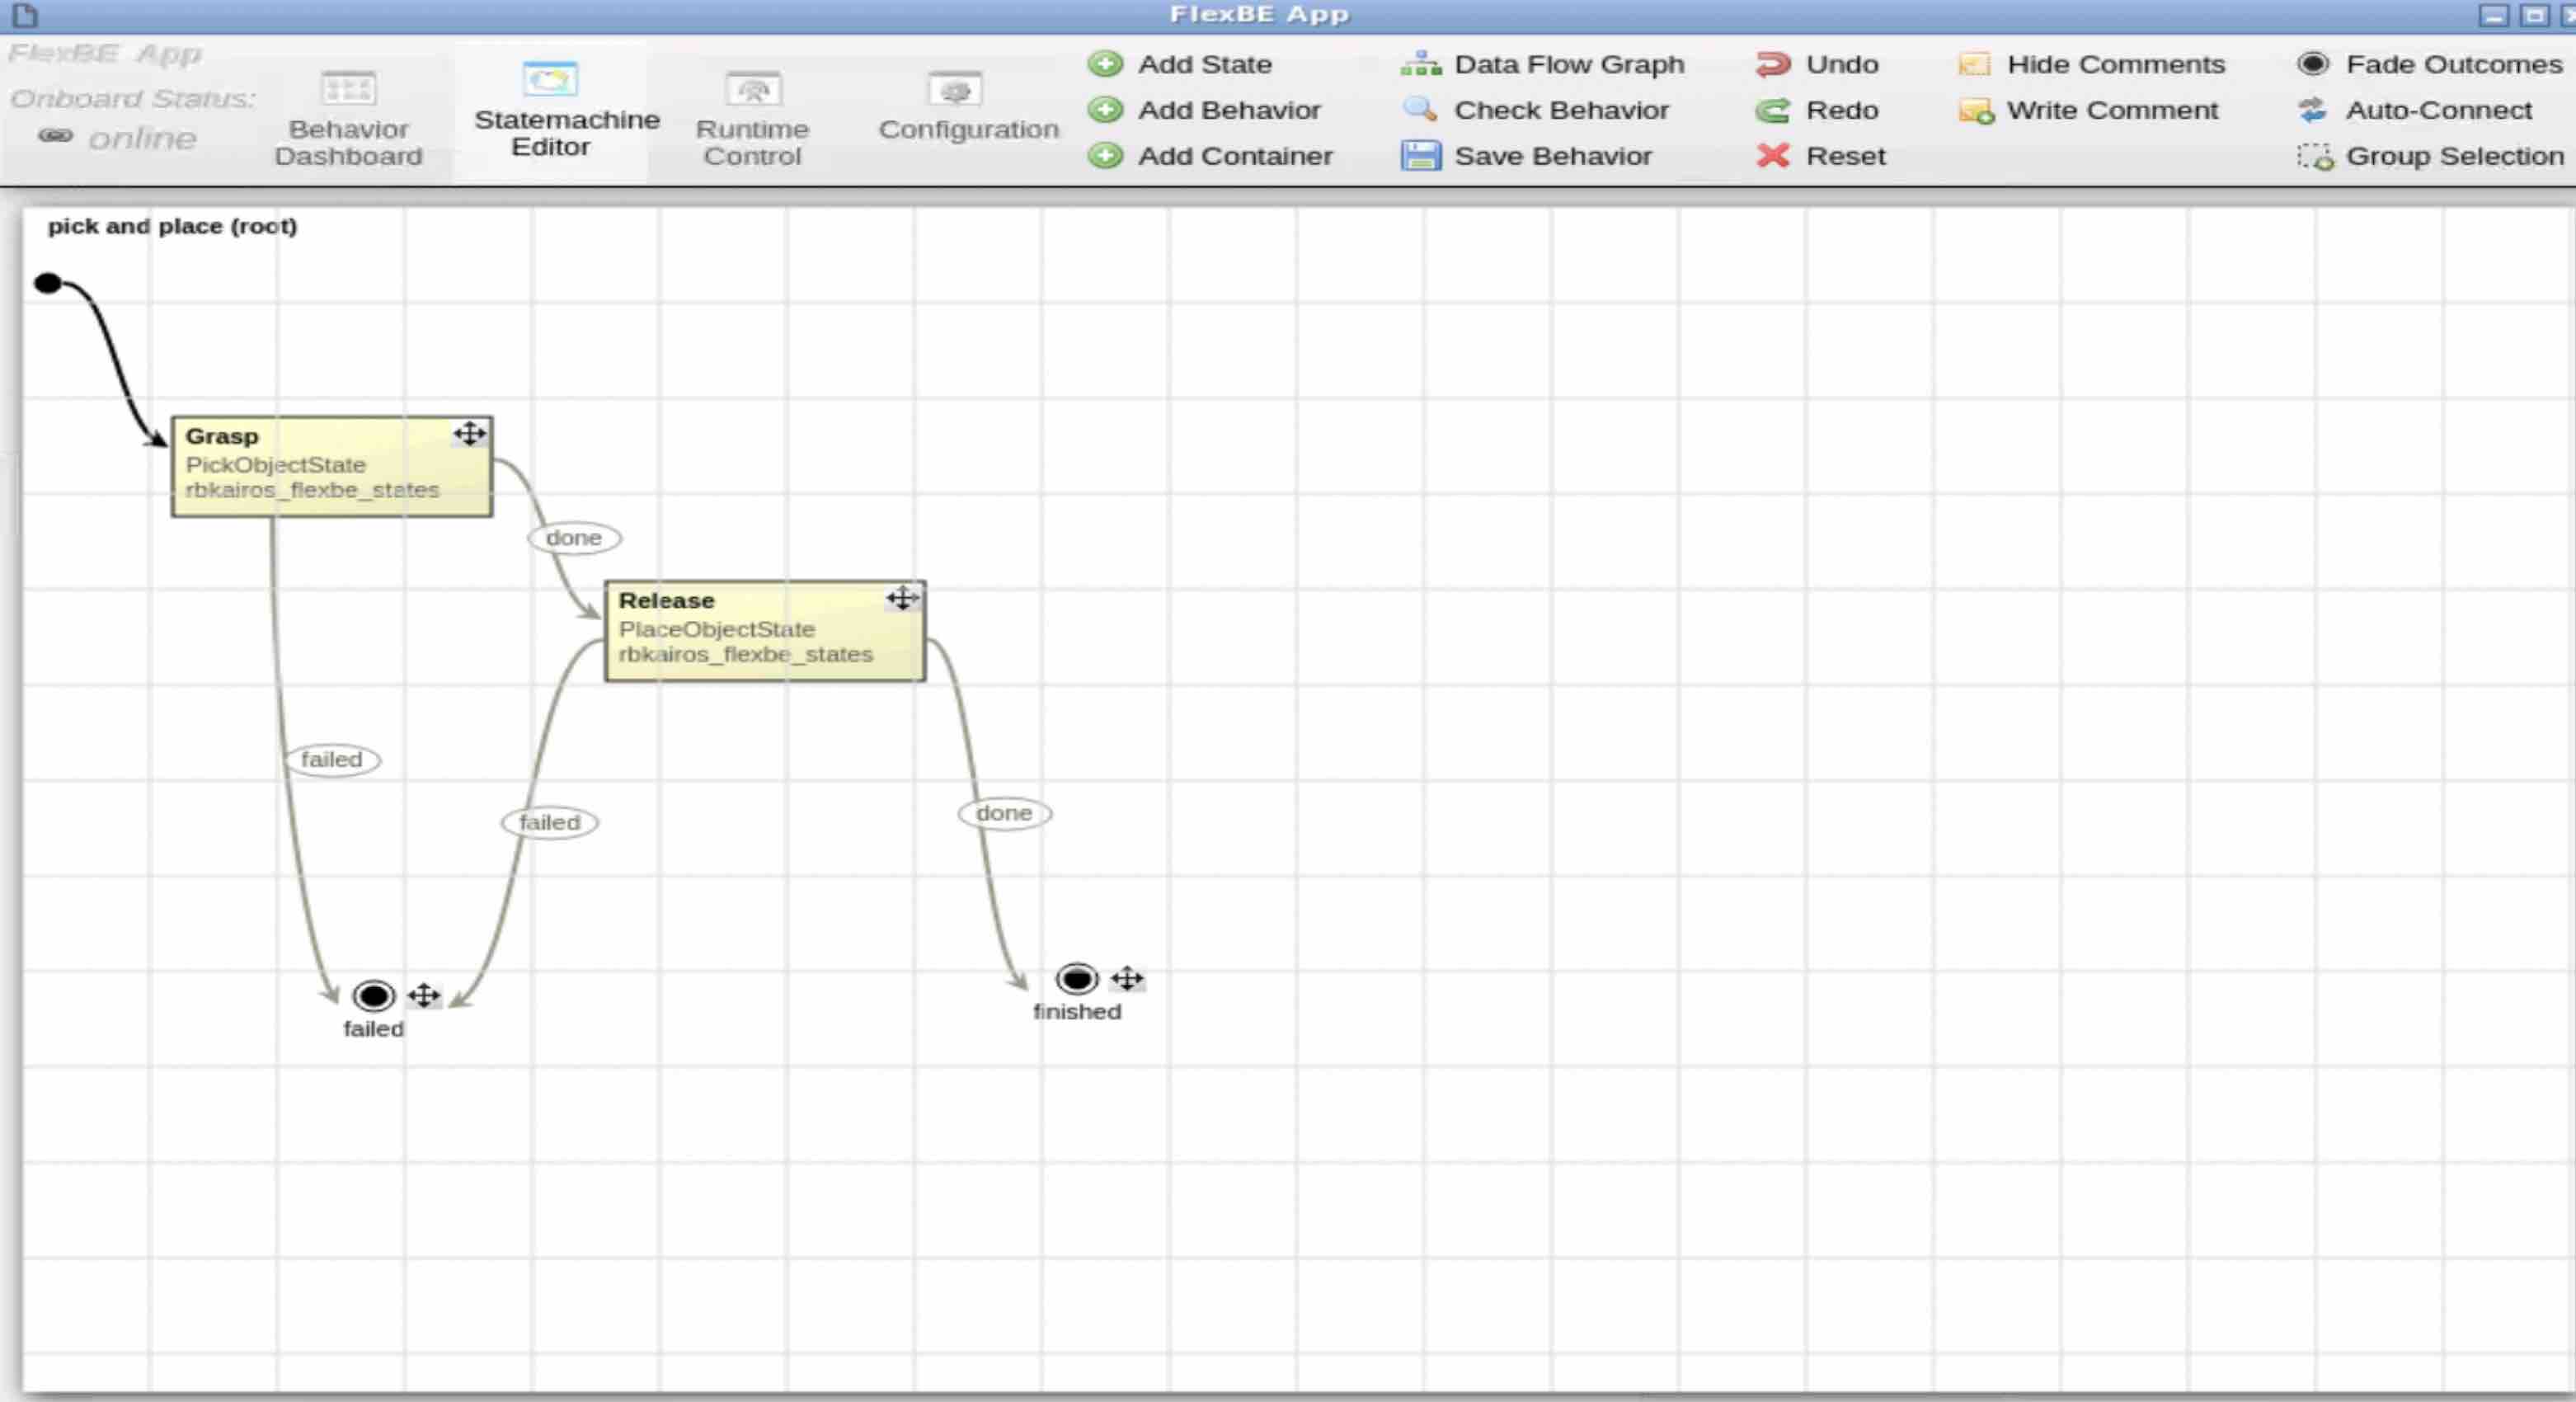Image resolution: width=2576 pixels, height=1402 pixels.
Task: Click the green Add Container icon
Action: point(1105,156)
